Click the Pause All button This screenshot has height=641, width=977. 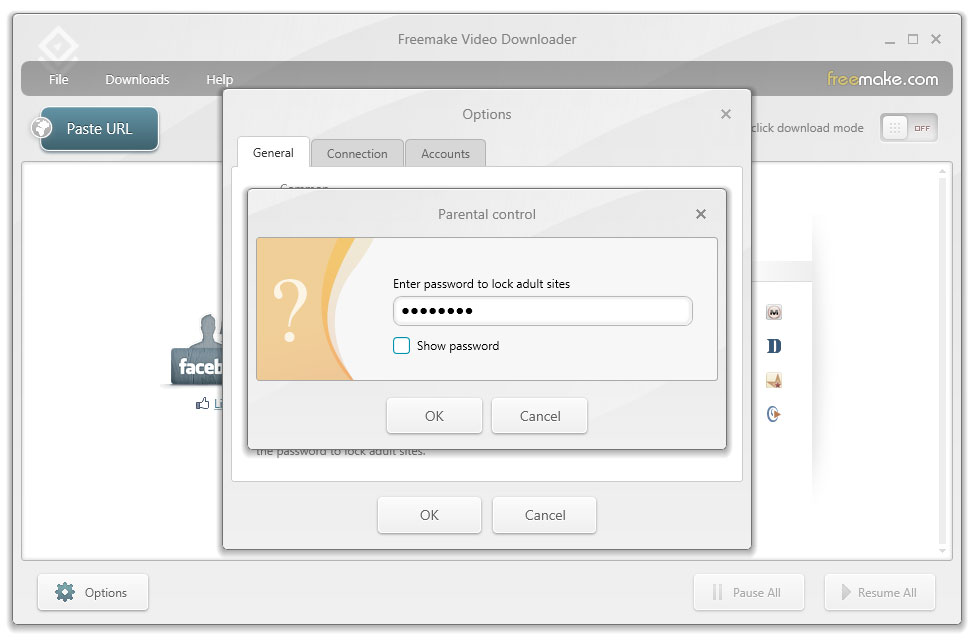748,592
